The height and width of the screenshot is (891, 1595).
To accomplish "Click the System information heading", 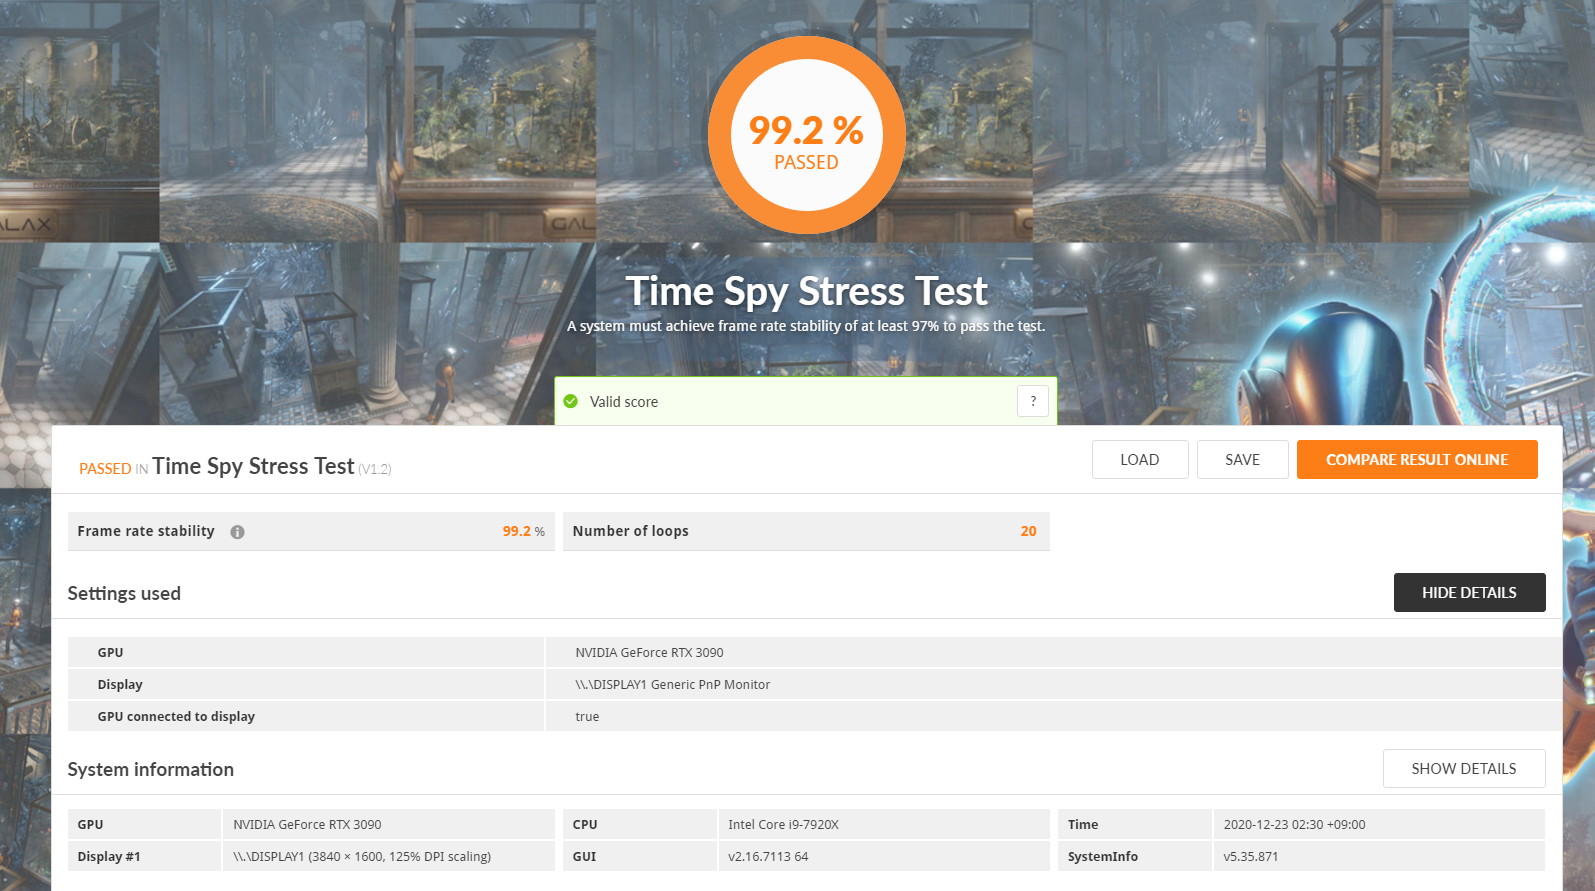I will tap(150, 769).
